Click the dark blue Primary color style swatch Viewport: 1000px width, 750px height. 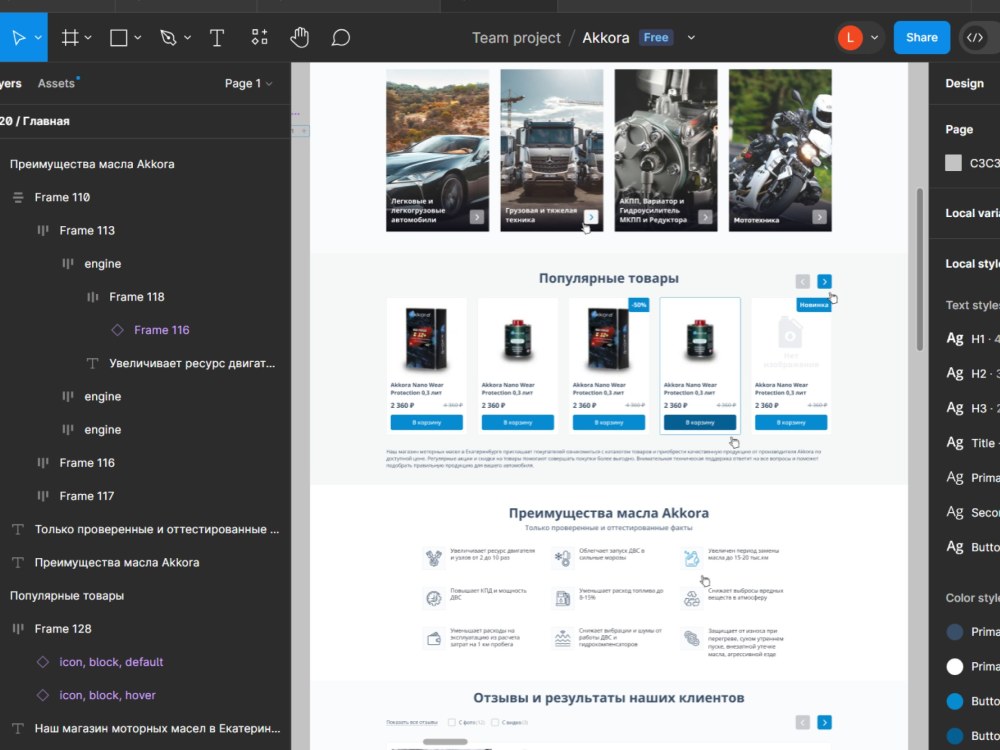tap(955, 632)
